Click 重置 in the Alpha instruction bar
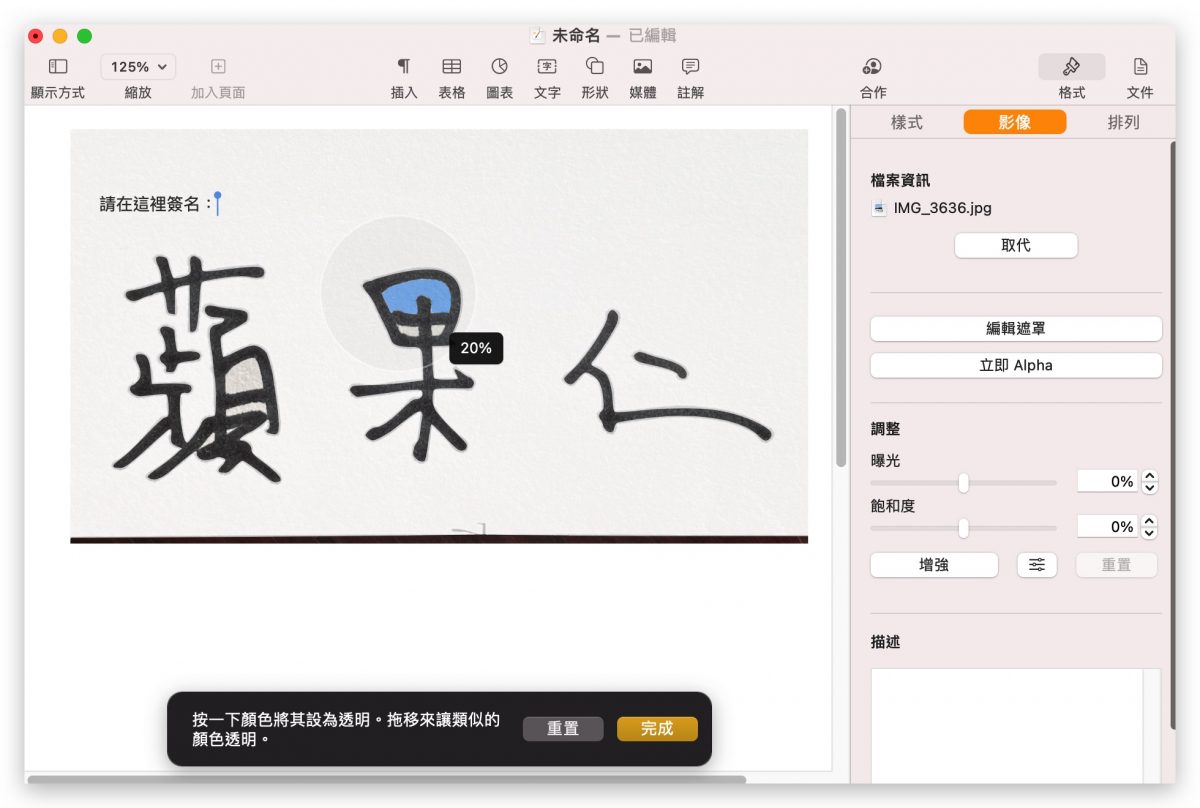Screen dimensions: 1200x808 (x=563, y=729)
